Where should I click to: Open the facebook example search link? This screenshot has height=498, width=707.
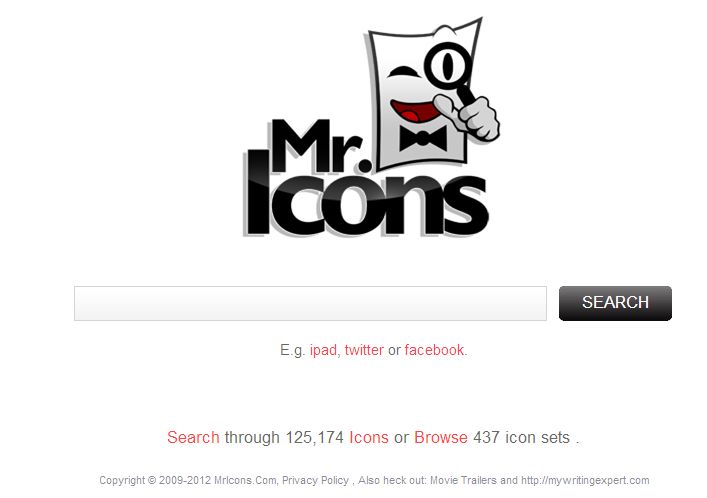pyautogui.click(x=434, y=350)
